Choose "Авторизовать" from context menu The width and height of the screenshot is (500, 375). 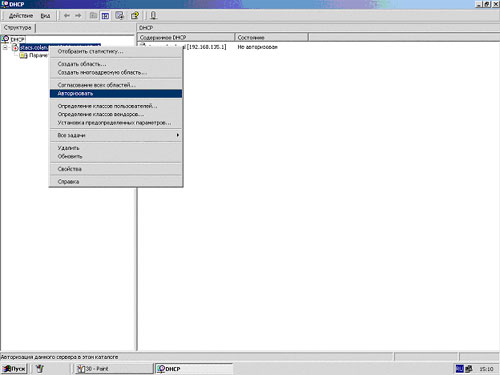tap(116, 94)
